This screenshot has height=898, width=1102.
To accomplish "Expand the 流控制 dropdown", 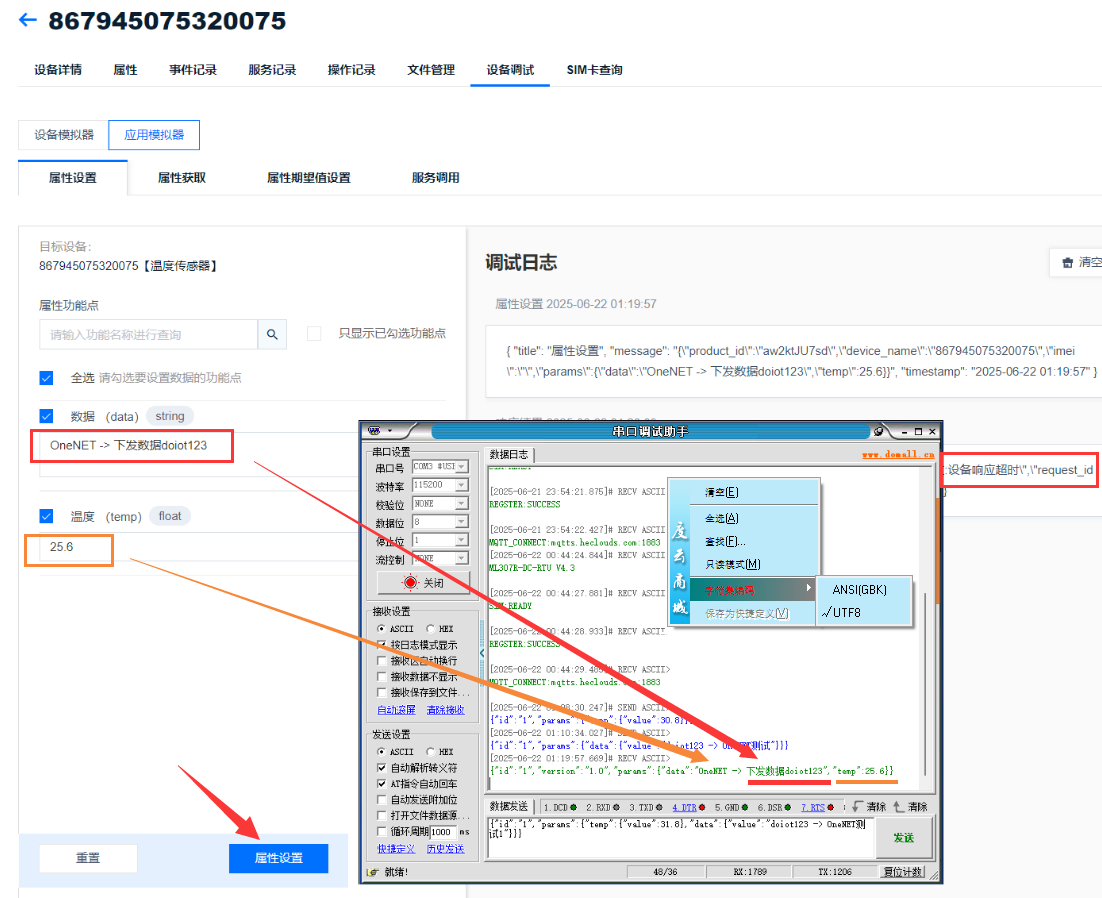I will tap(461, 558).
